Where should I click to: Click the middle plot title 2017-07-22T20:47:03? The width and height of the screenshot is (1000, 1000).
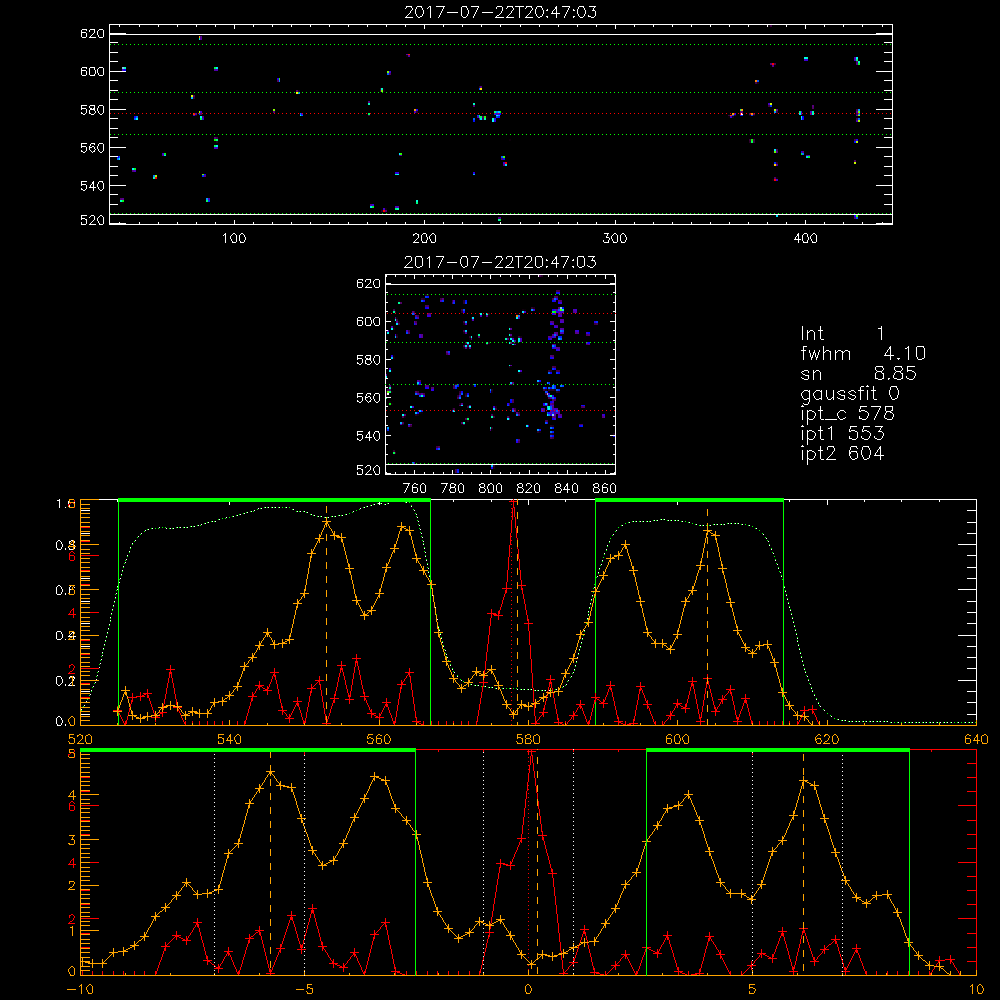point(501,262)
